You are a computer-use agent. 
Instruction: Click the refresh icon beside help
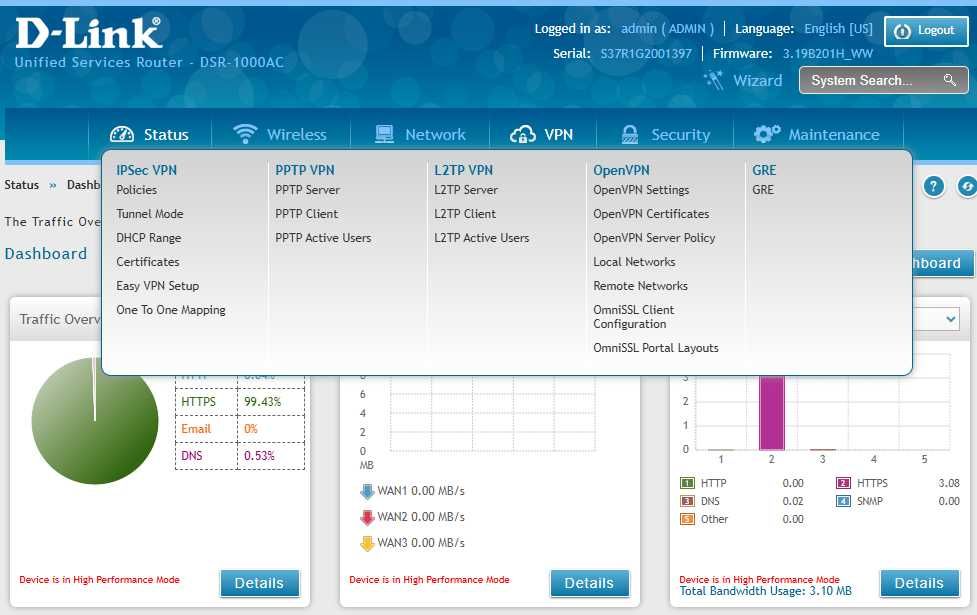click(967, 186)
